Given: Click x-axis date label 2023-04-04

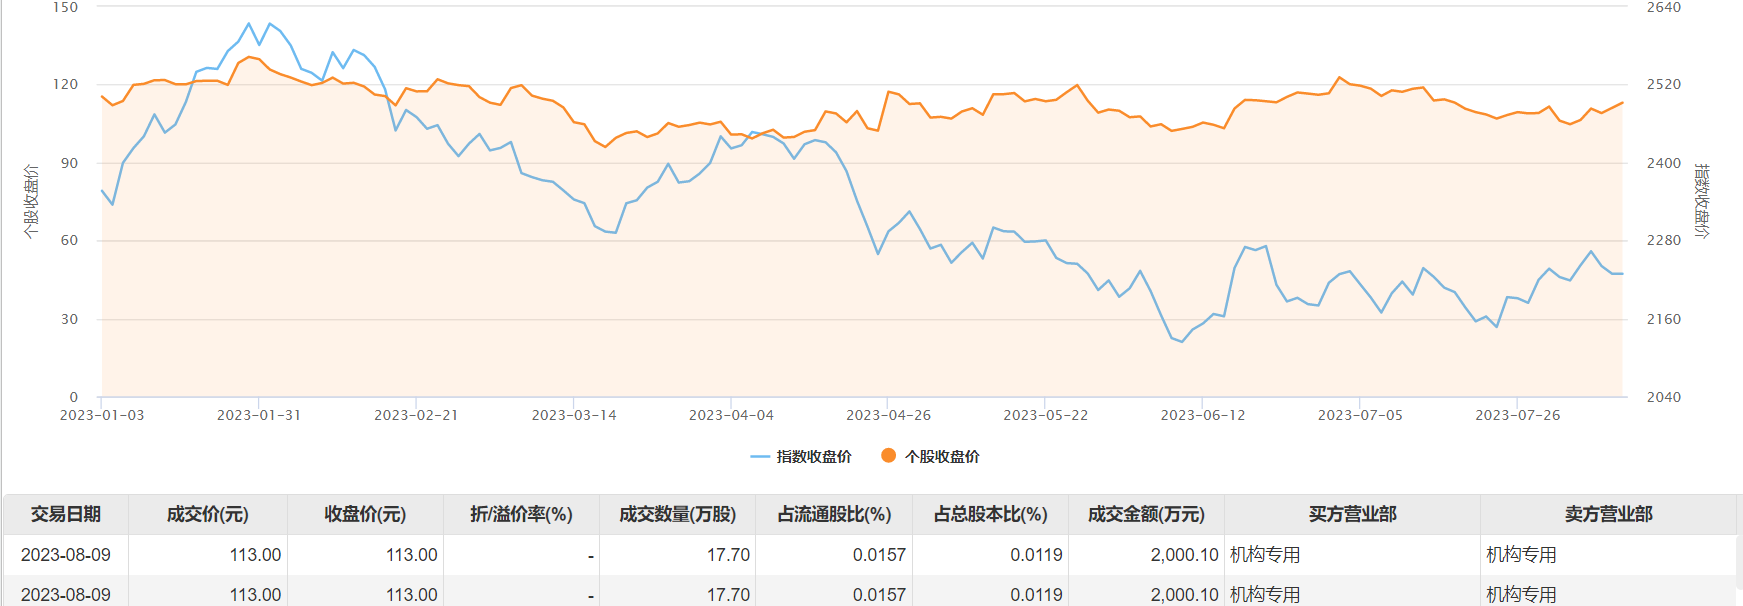Looking at the screenshot, I should click(731, 415).
